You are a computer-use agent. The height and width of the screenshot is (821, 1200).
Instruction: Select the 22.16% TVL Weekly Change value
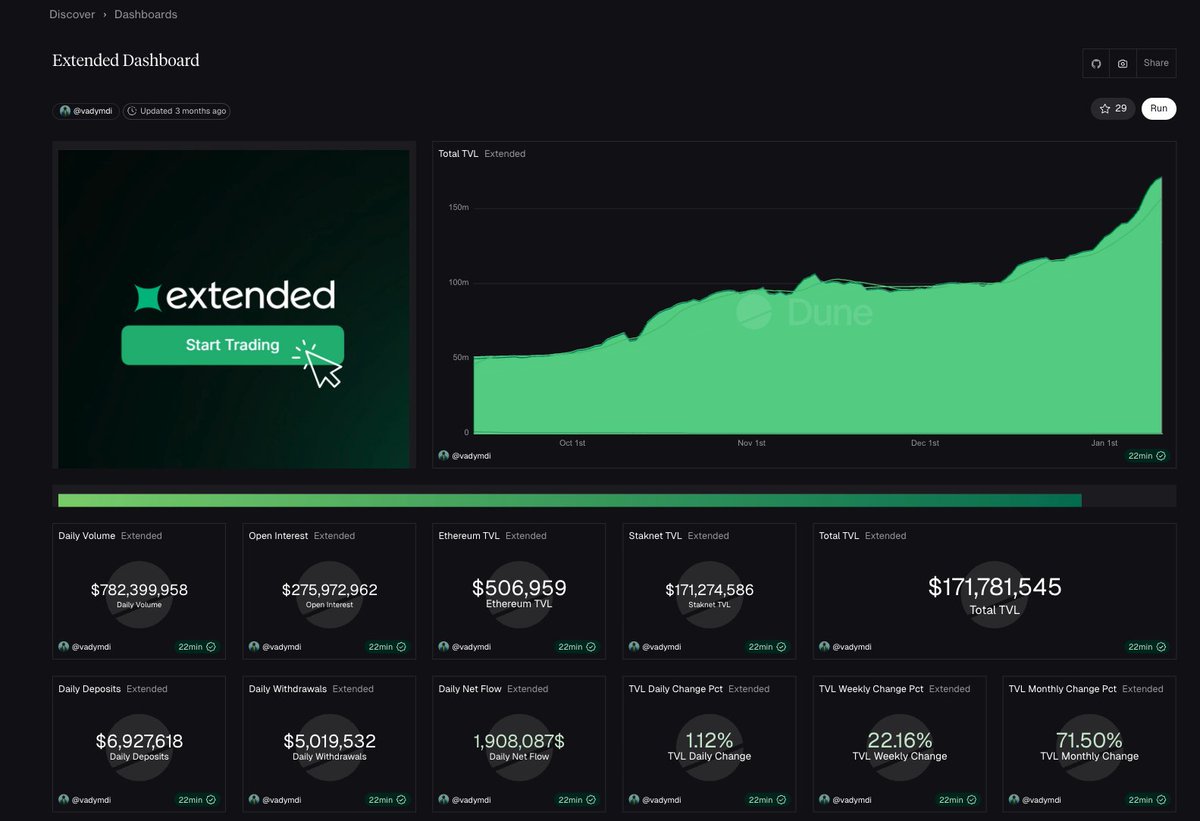point(900,741)
